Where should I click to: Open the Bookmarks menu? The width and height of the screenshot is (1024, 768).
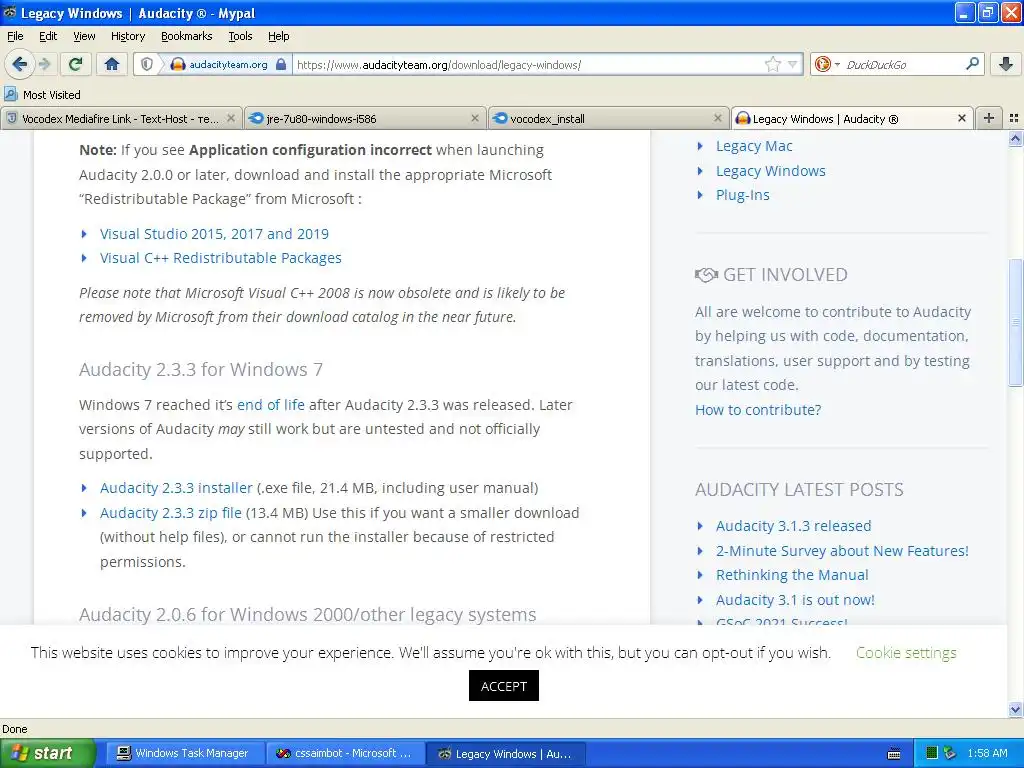186,36
